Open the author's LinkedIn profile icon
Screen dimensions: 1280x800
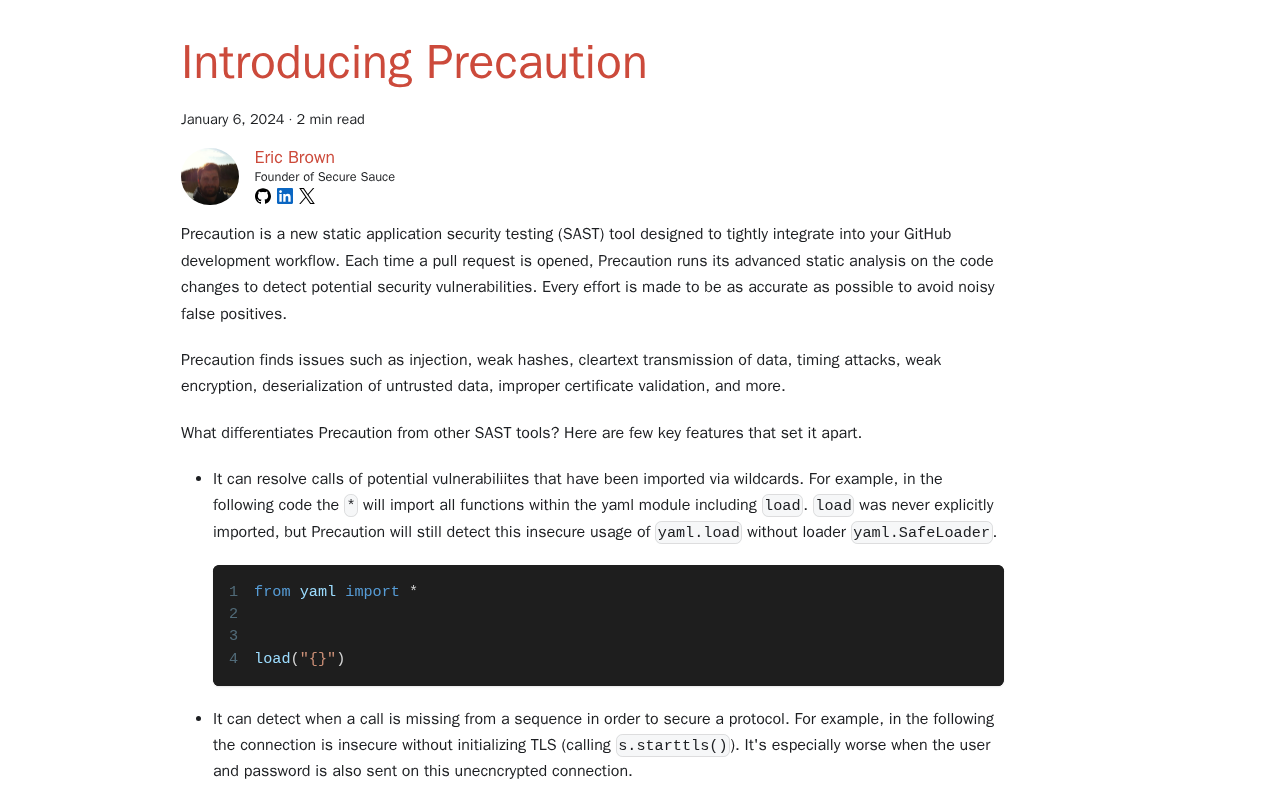pos(285,196)
